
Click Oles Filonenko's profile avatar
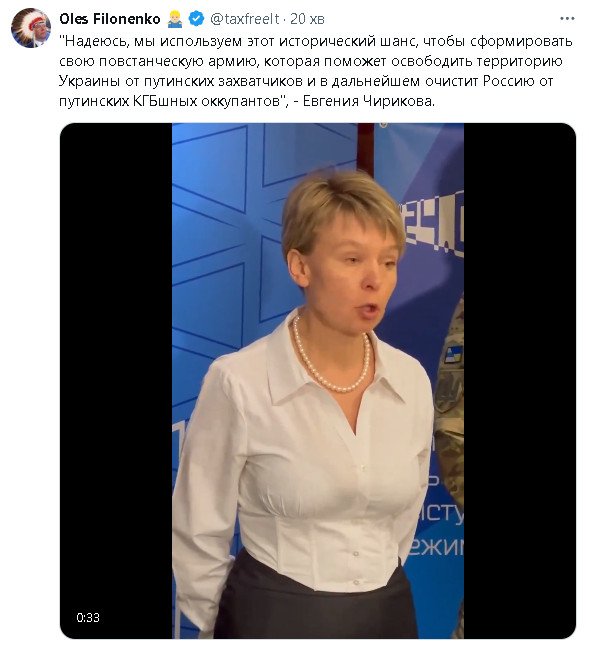coord(31,27)
